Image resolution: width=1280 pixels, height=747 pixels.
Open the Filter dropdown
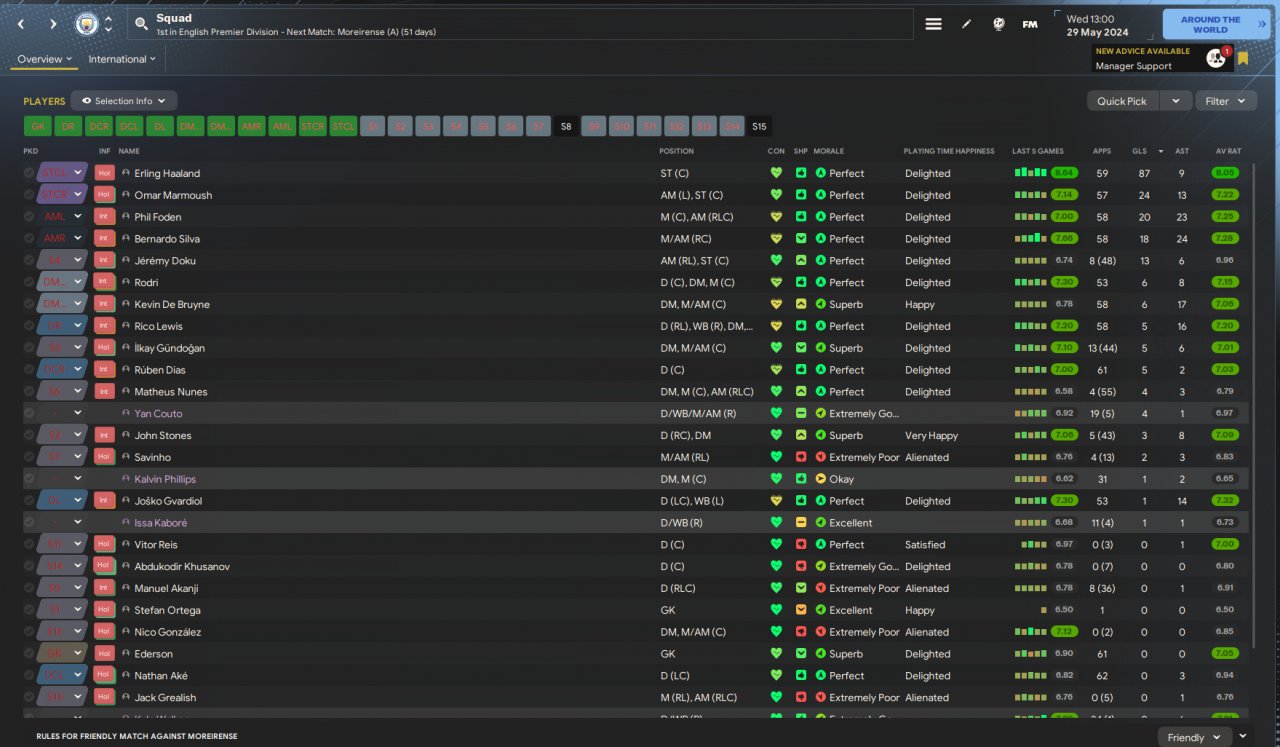pyautogui.click(x=1225, y=101)
